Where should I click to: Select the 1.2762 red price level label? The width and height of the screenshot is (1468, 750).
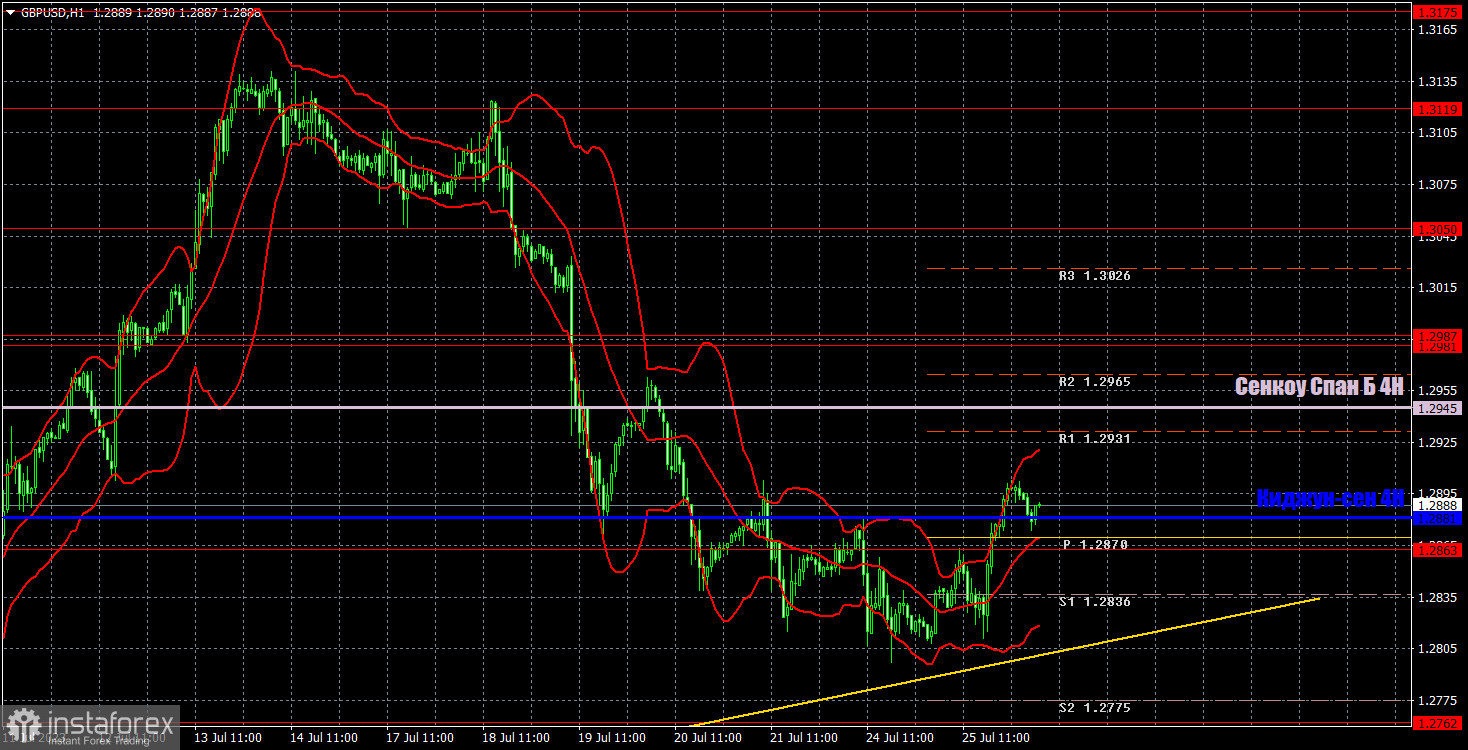pos(1439,722)
